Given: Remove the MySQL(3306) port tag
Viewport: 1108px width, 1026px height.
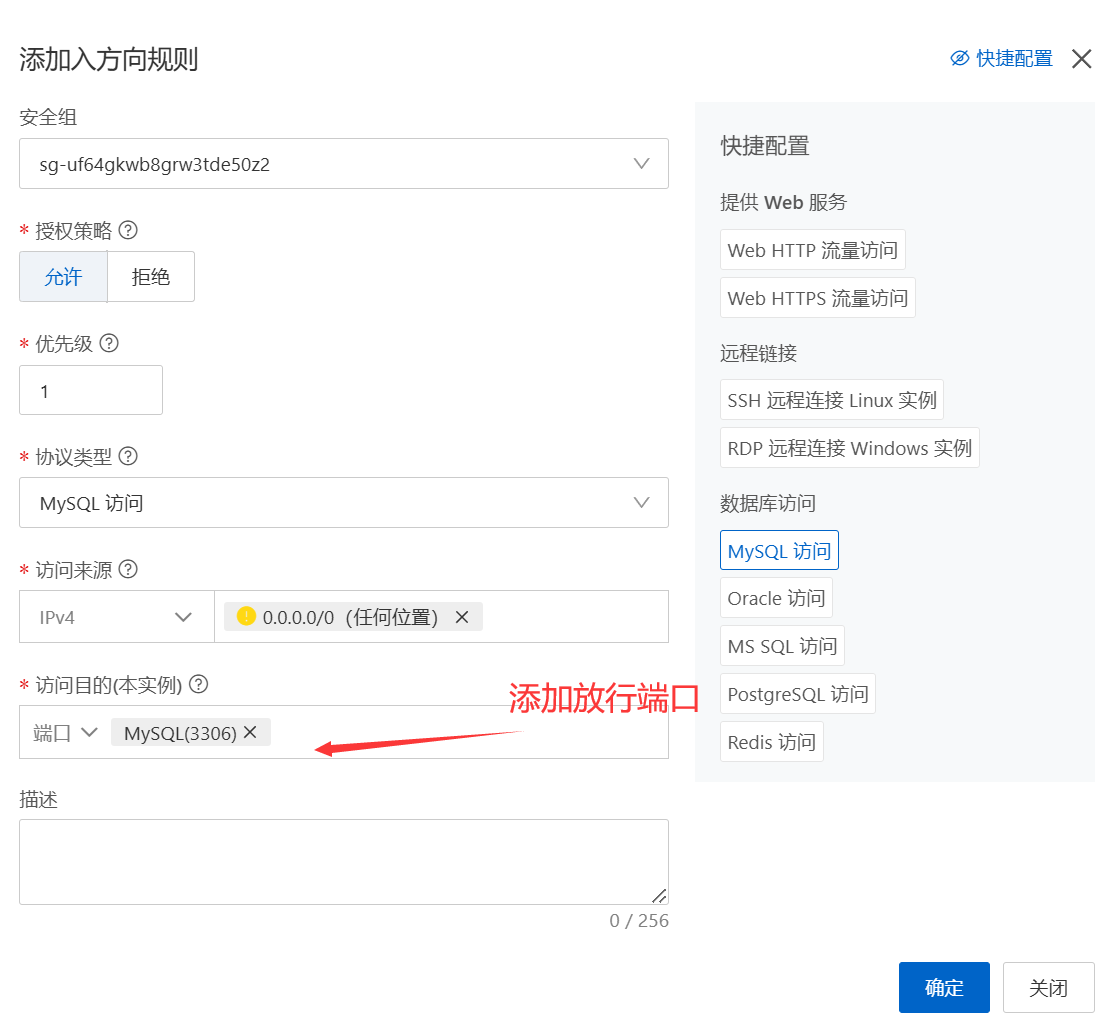Looking at the screenshot, I should point(251,732).
